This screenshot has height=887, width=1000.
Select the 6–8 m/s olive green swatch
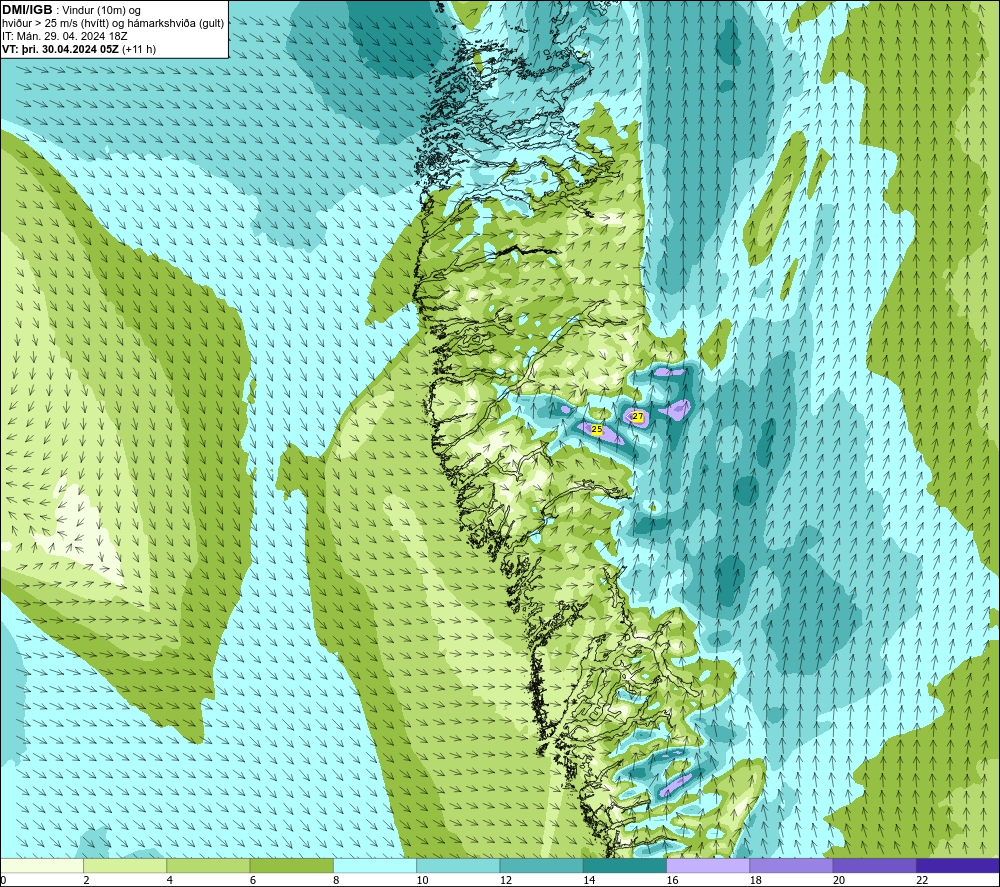pos(291,865)
